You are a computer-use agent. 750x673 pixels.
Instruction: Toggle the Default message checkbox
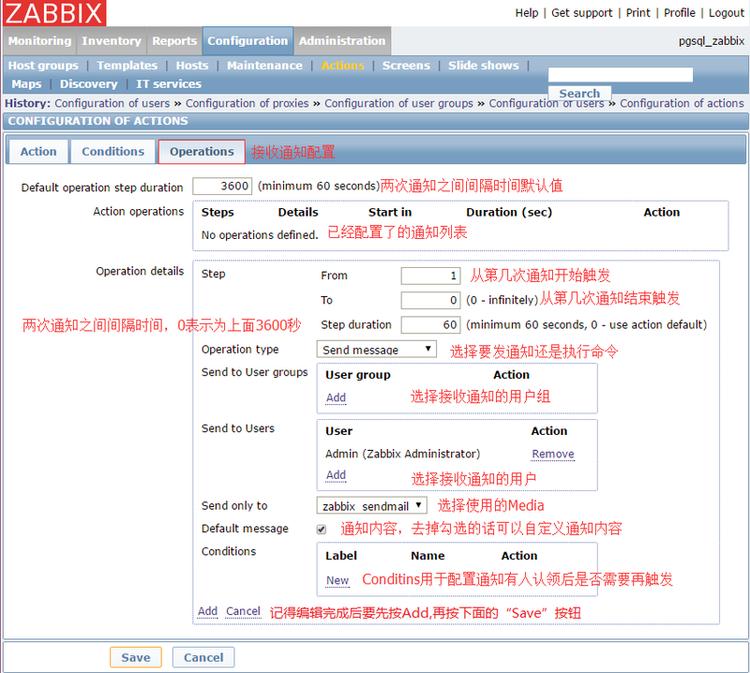tap(322, 529)
